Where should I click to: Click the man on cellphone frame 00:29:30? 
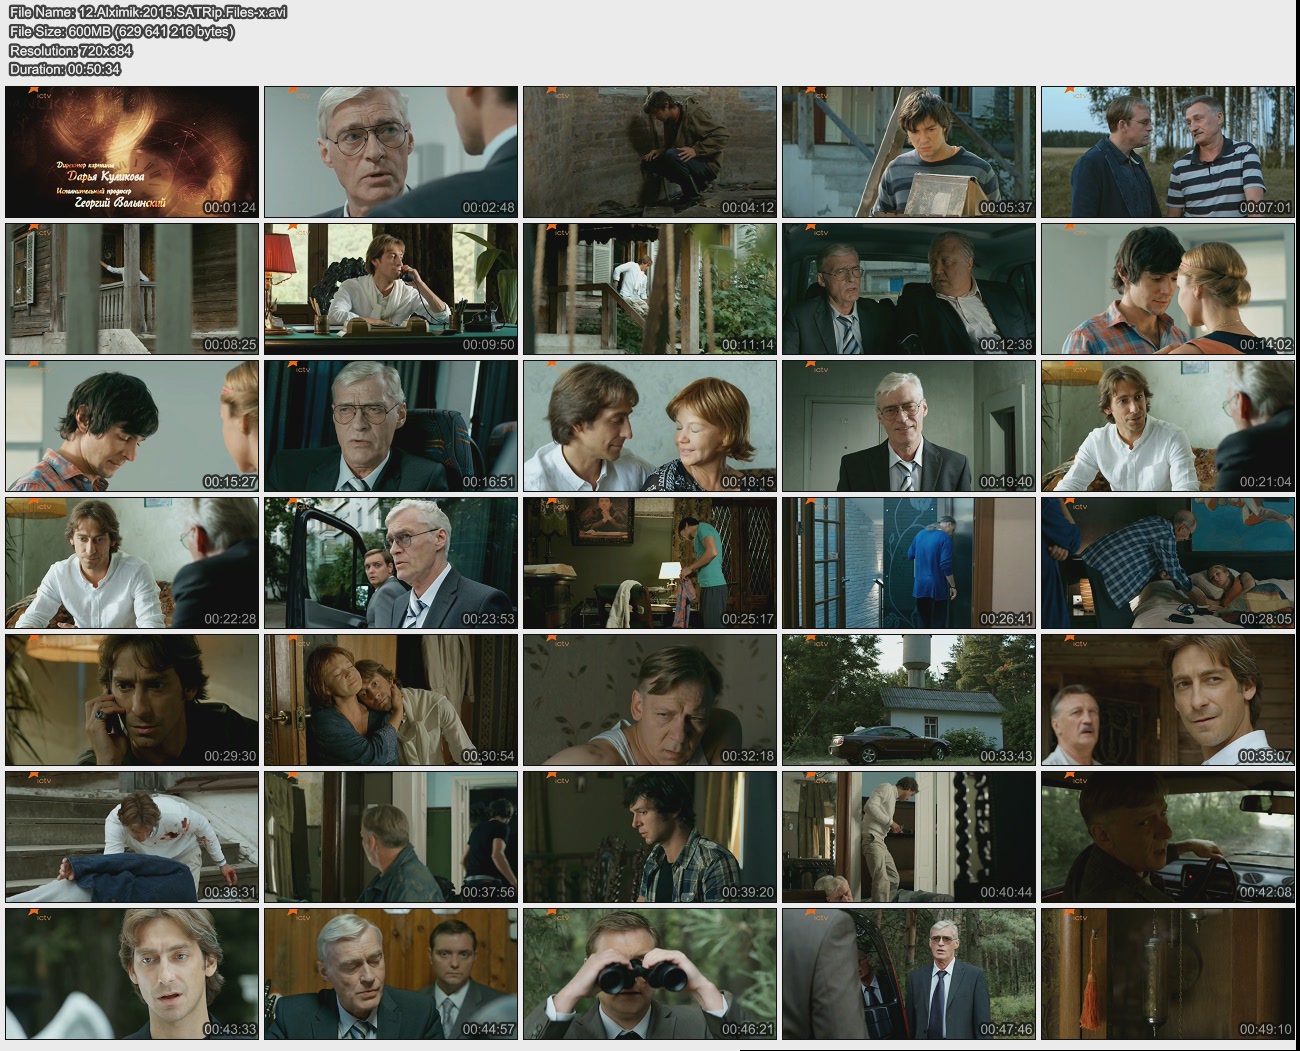coord(132,700)
